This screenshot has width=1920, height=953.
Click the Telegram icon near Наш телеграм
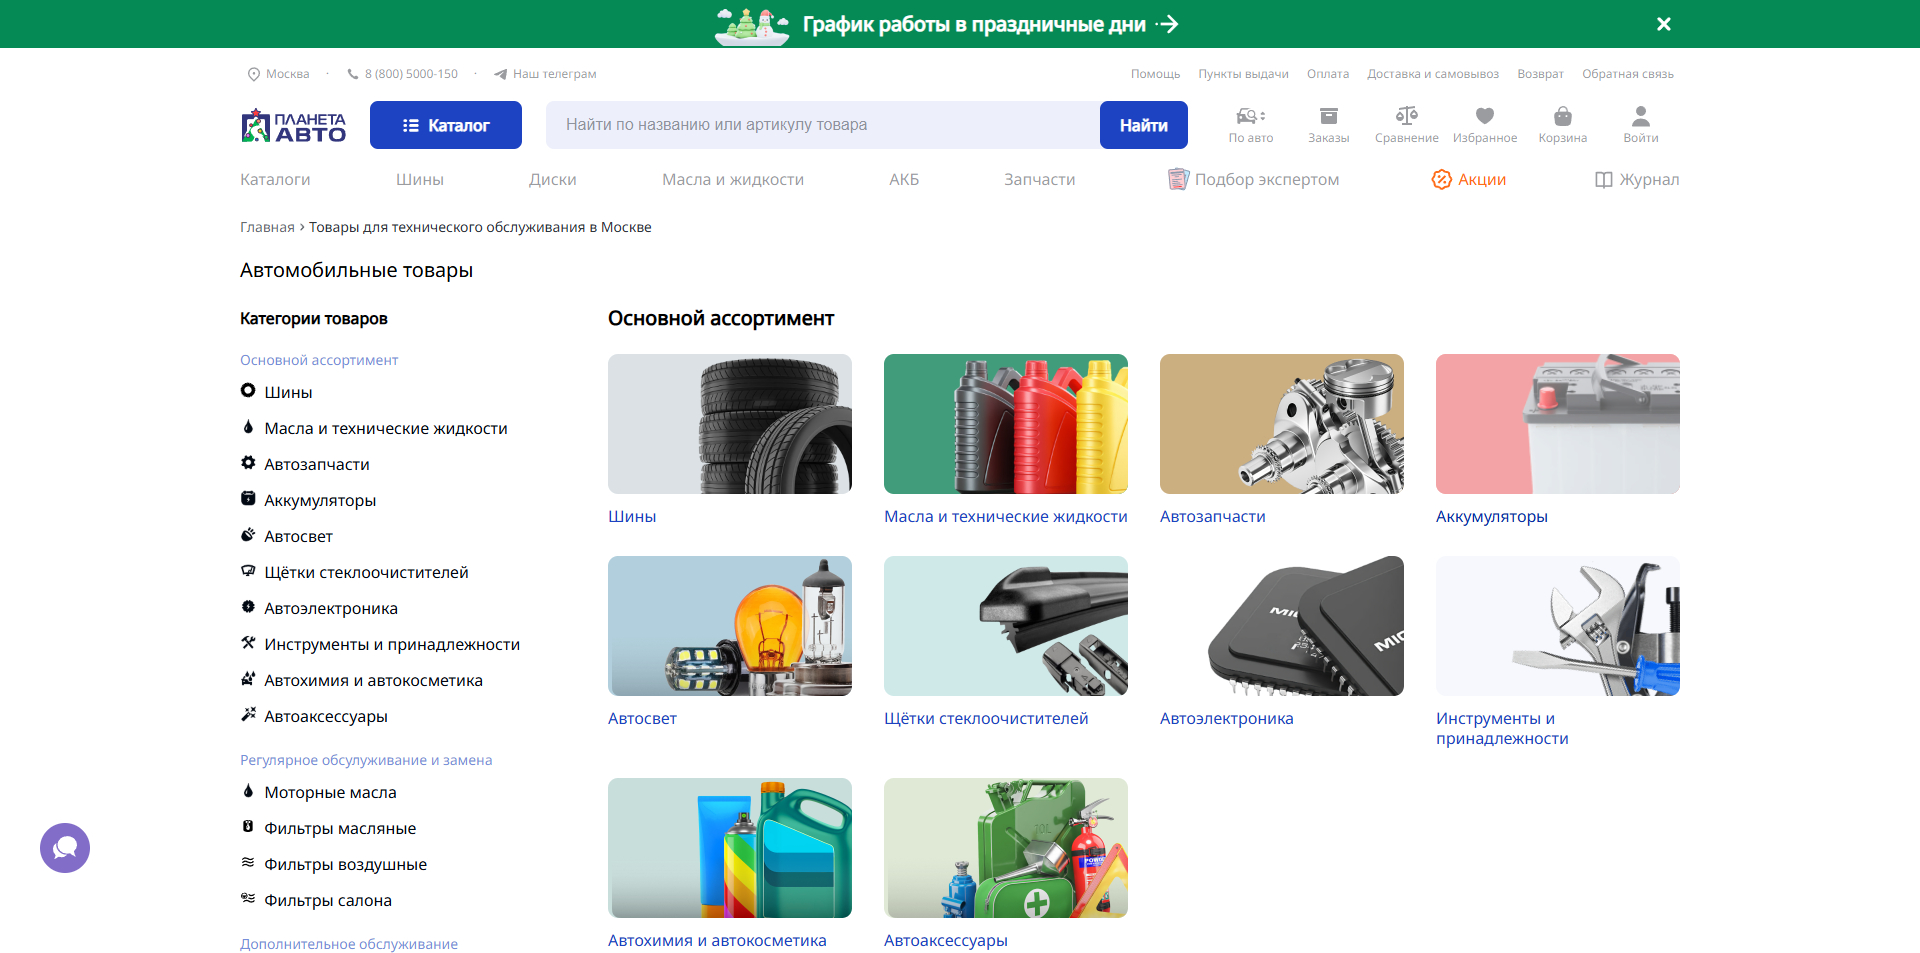500,73
